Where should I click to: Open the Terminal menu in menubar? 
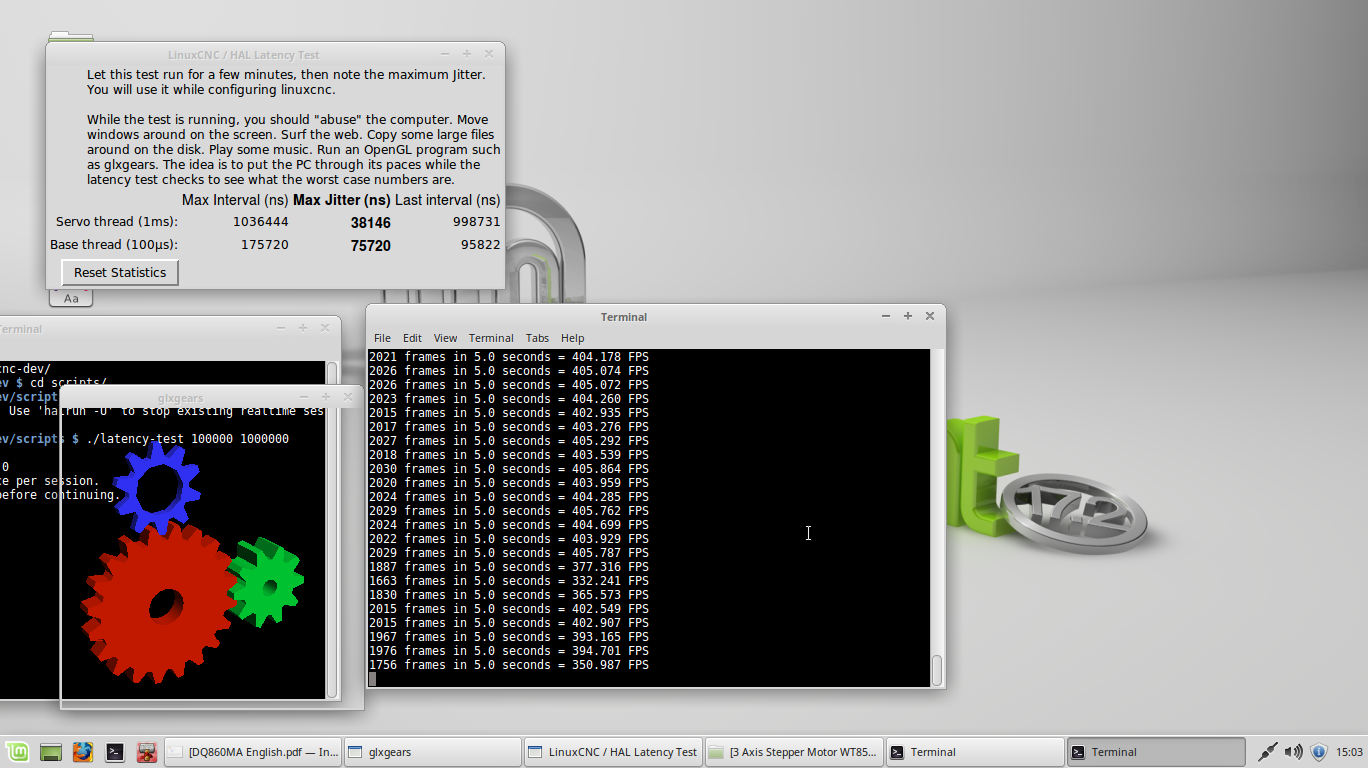(x=491, y=338)
